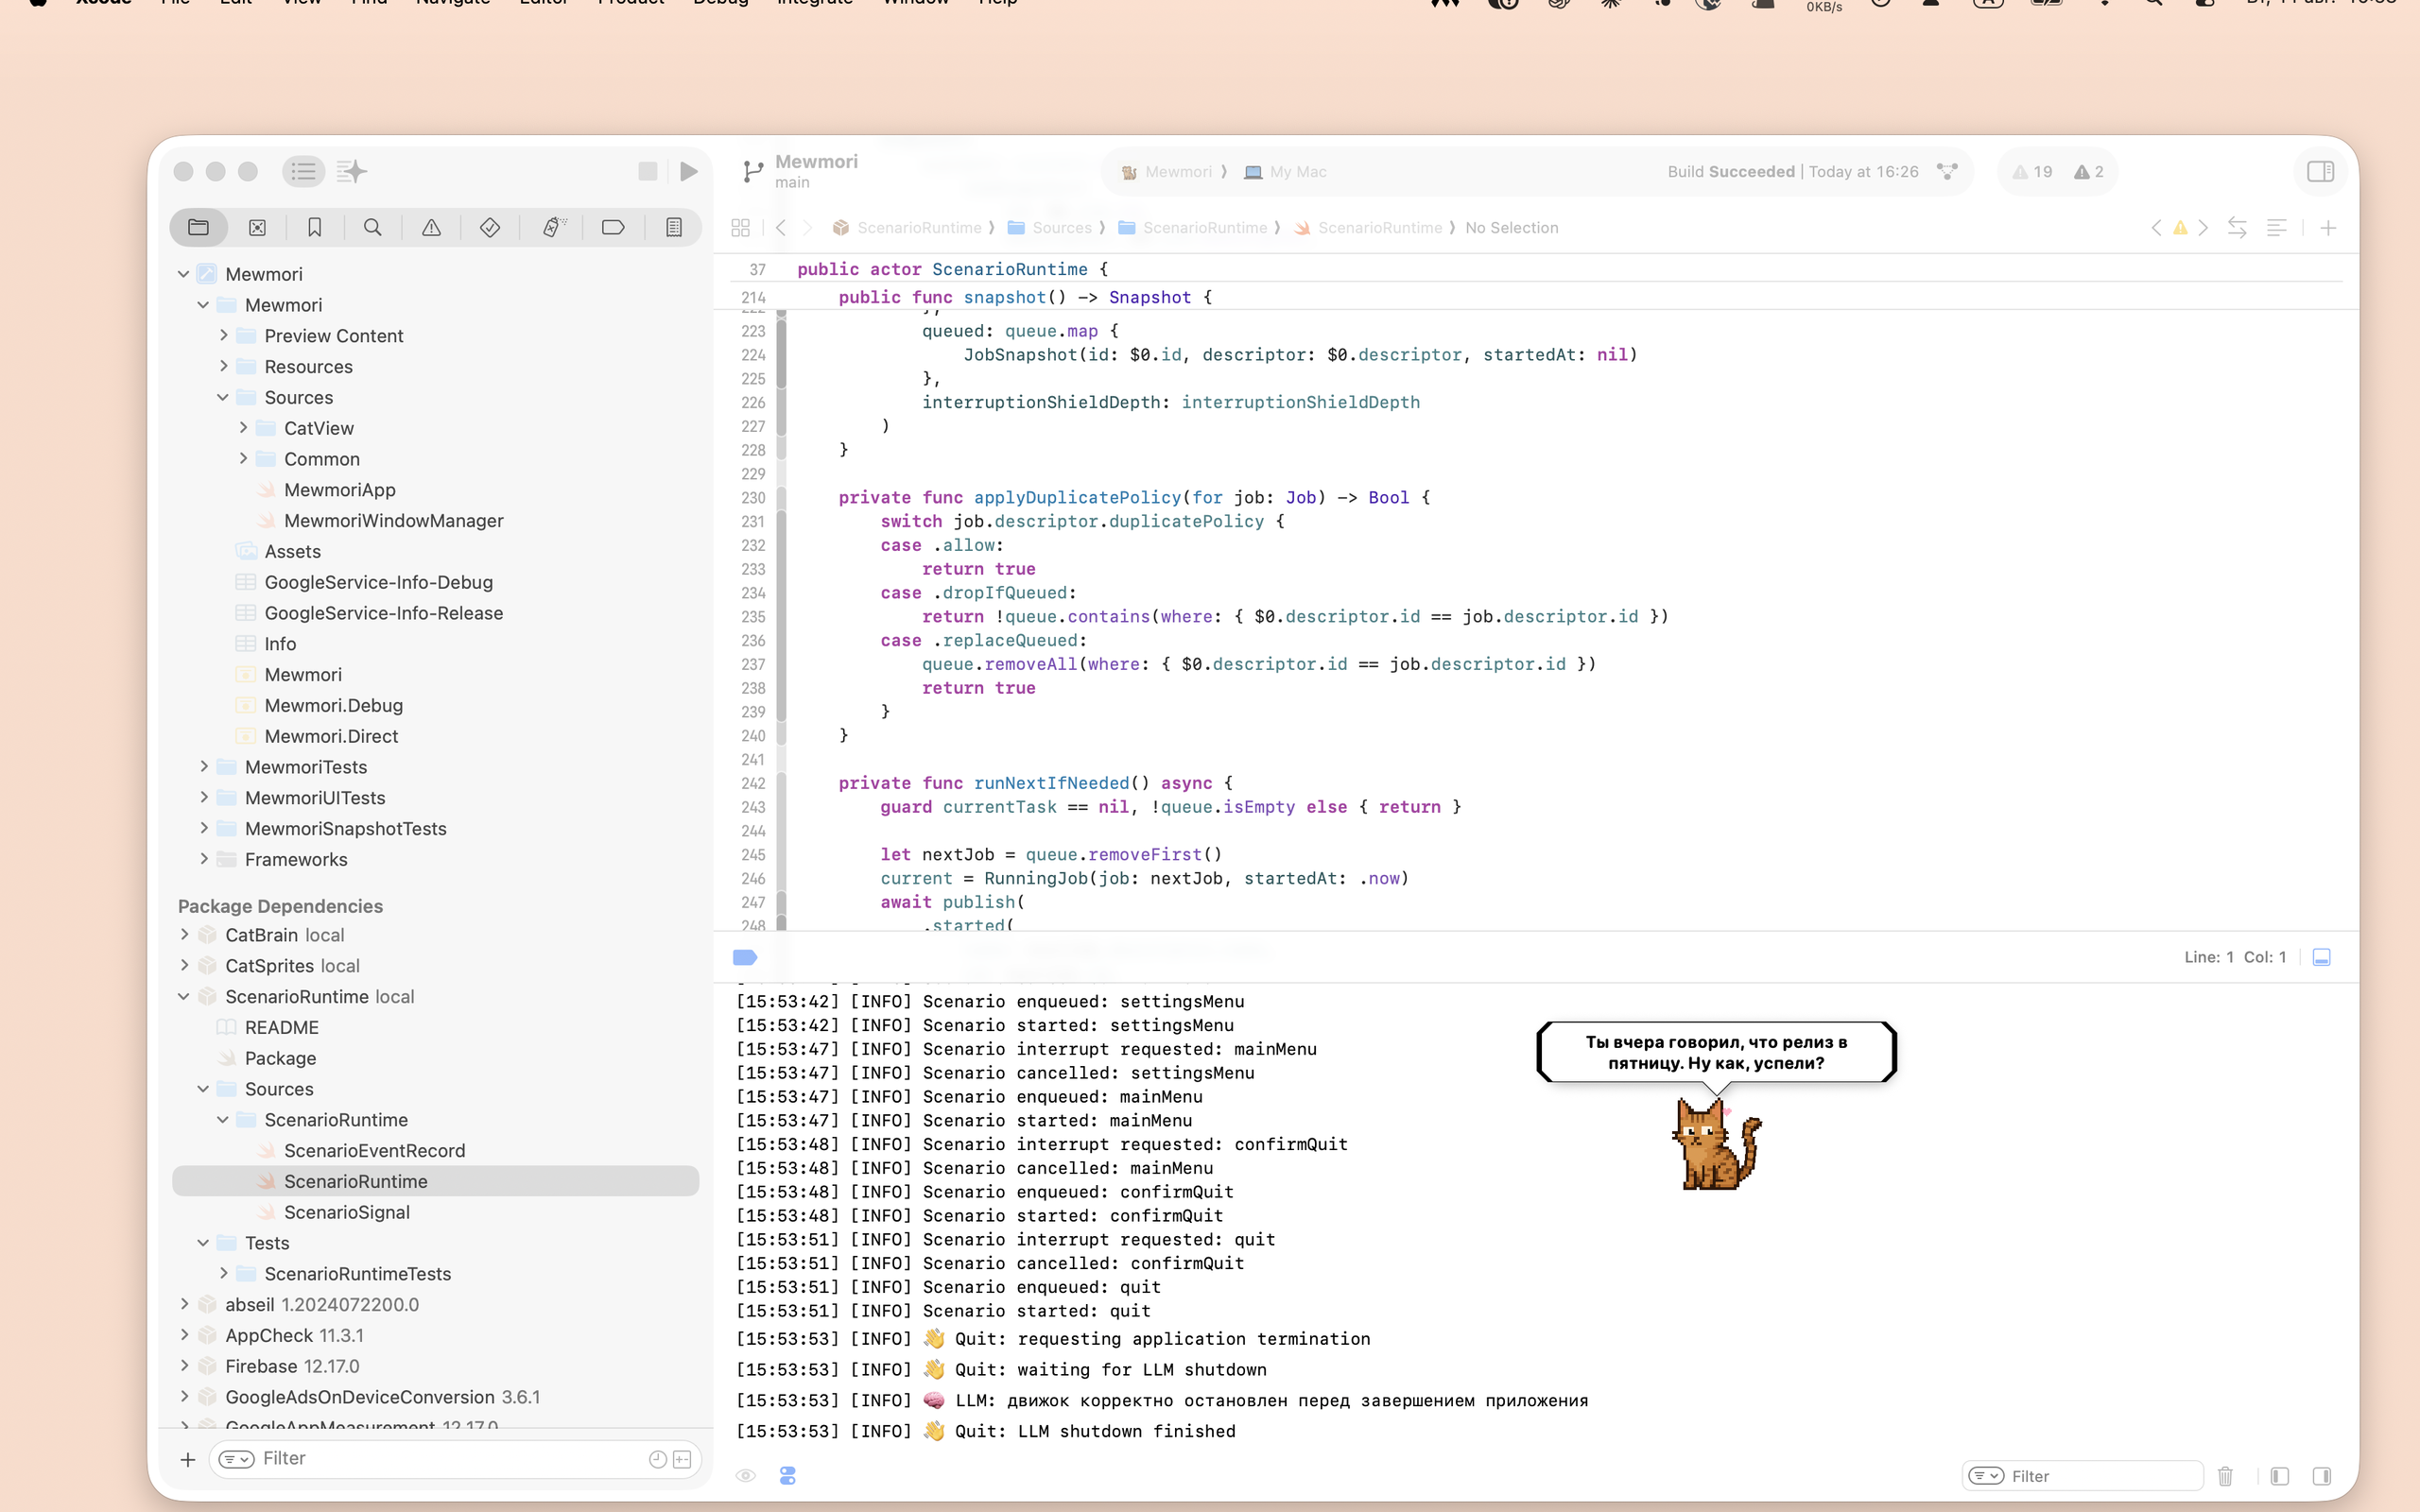The width and height of the screenshot is (2420, 1512).
Task: Toggle the inspector panel button
Action: pyautogui.click(x=2320, y=171)
